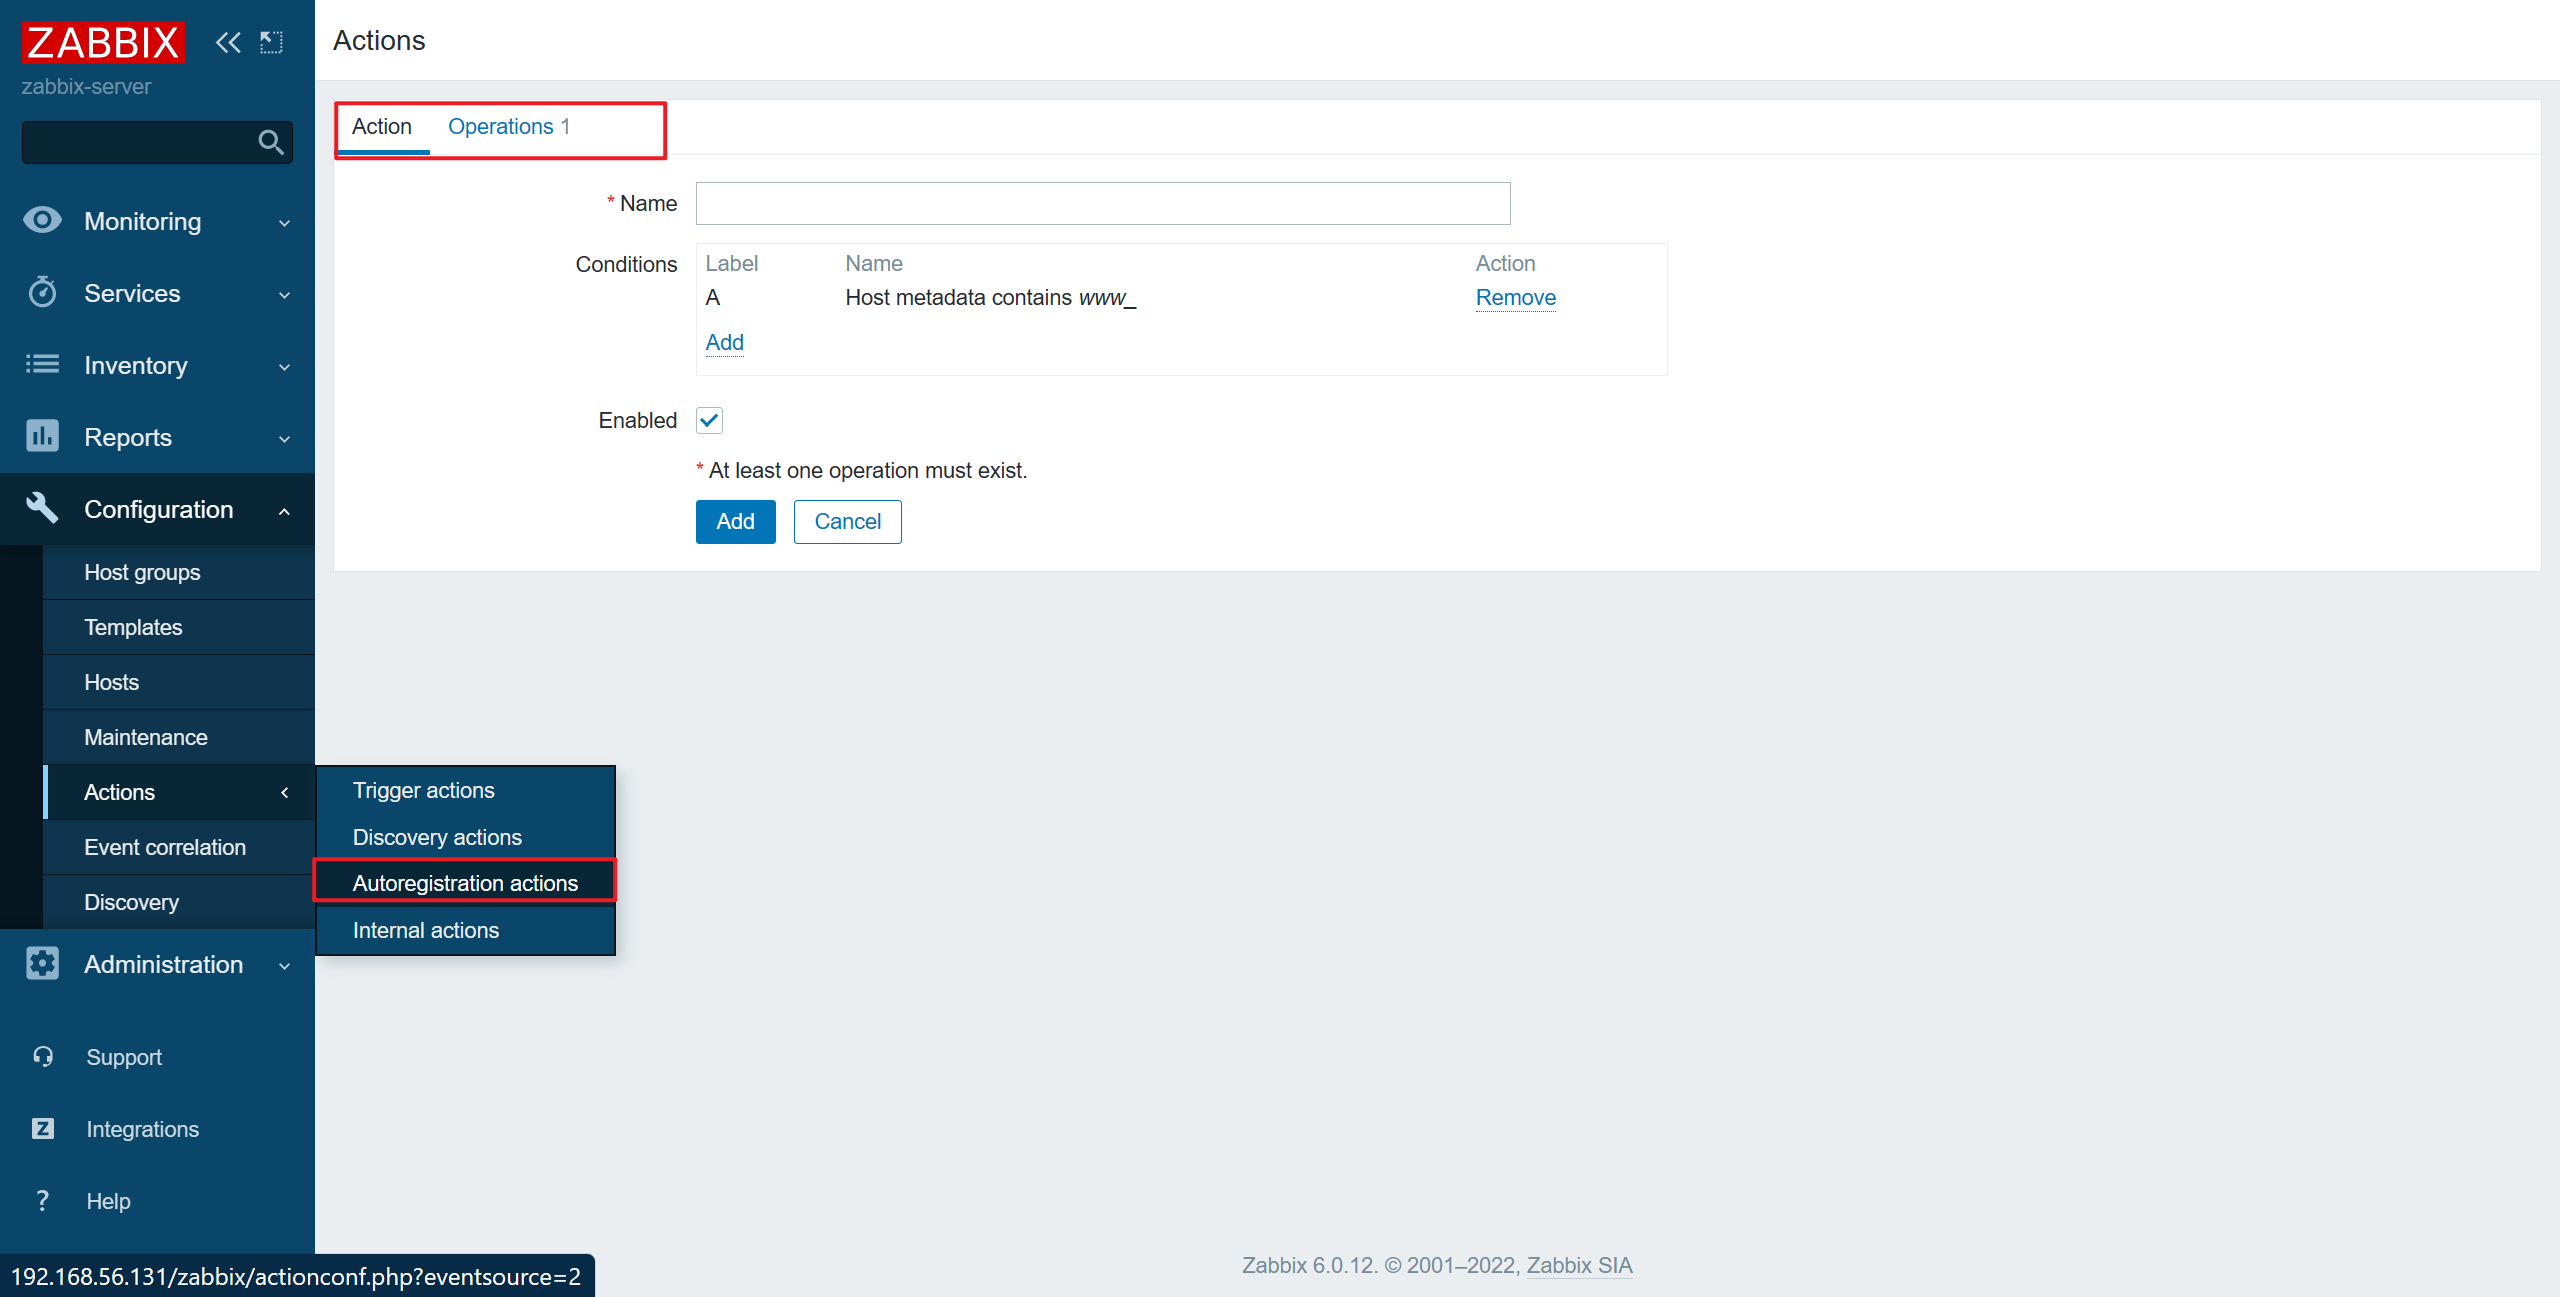Click the Monitoring eye icon

(42, 220)
